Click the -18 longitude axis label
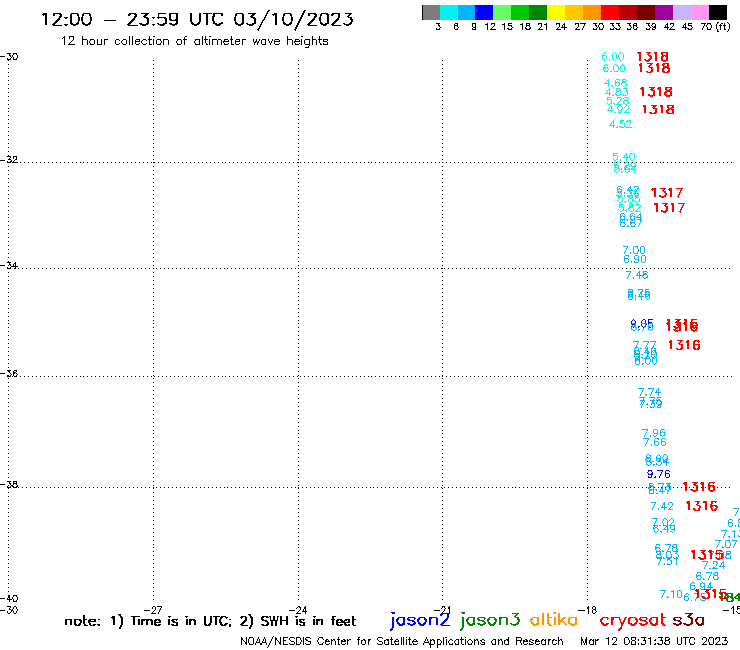Image resolution: width=740 pixels, height=650 pixels. pos(588,610)
